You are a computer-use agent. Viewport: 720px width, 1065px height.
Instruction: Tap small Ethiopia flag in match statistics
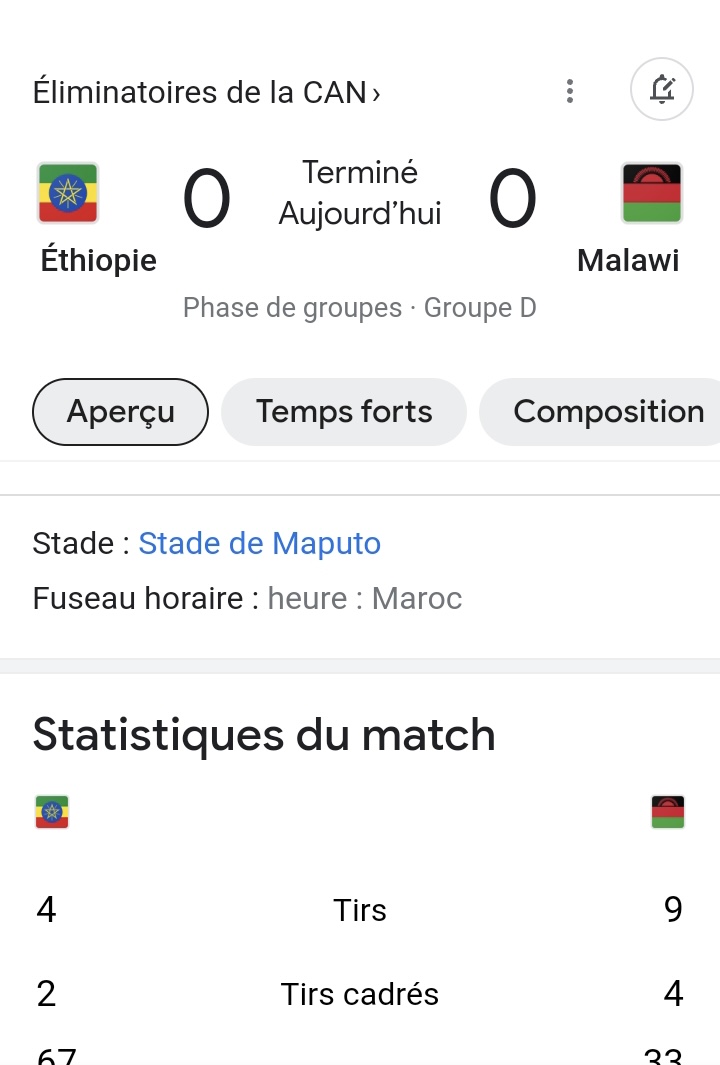52,812
